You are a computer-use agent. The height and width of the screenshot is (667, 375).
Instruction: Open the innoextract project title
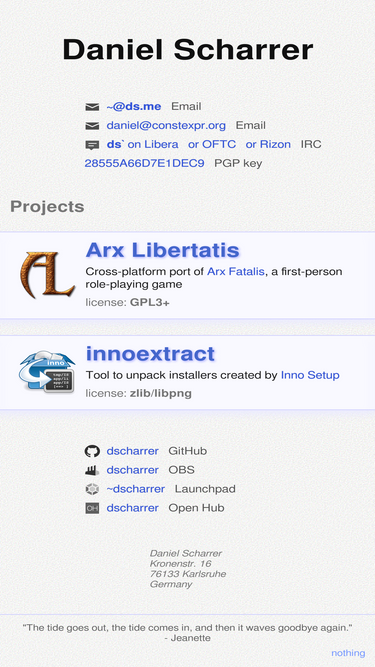click(x=150, y=354)
